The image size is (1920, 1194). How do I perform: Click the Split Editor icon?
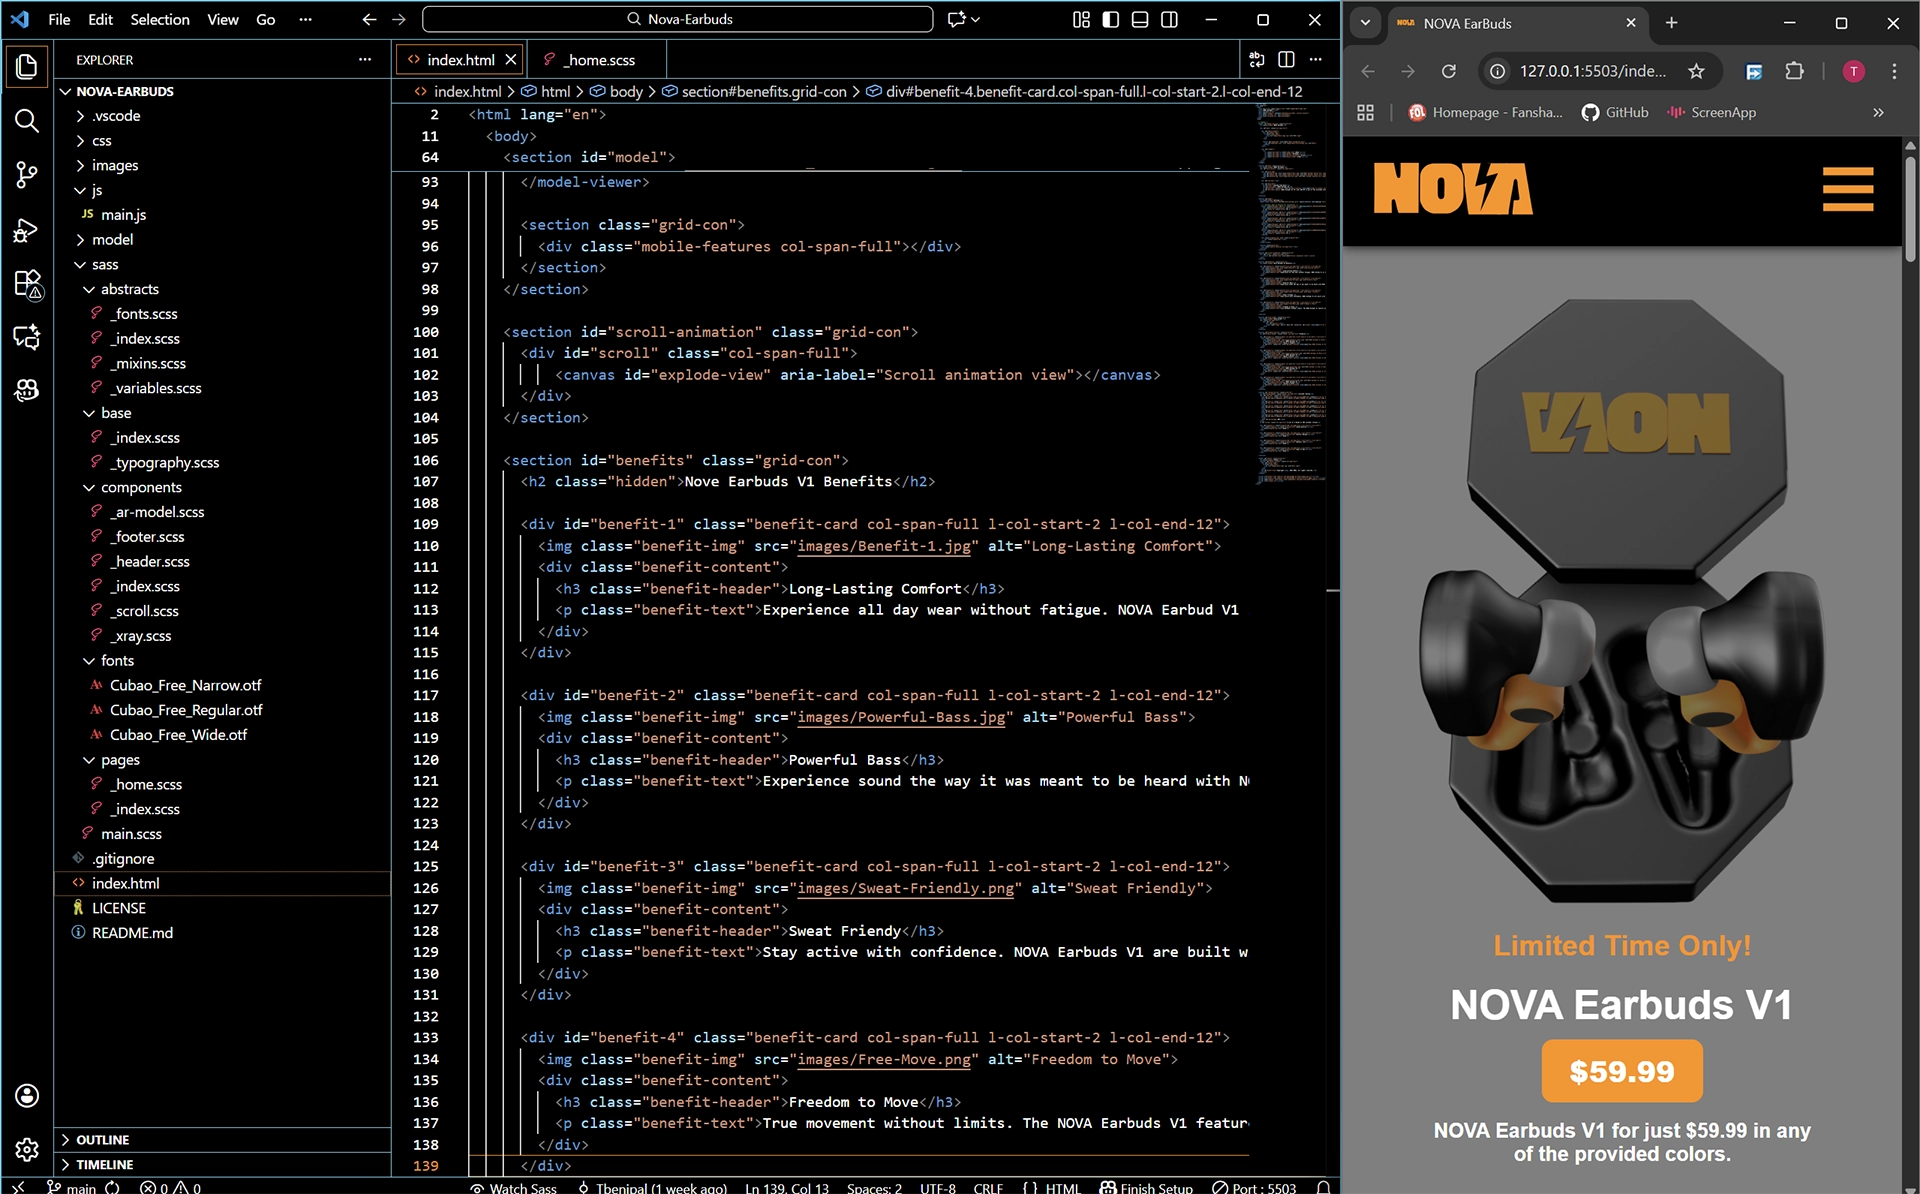tap(1285, 59)
